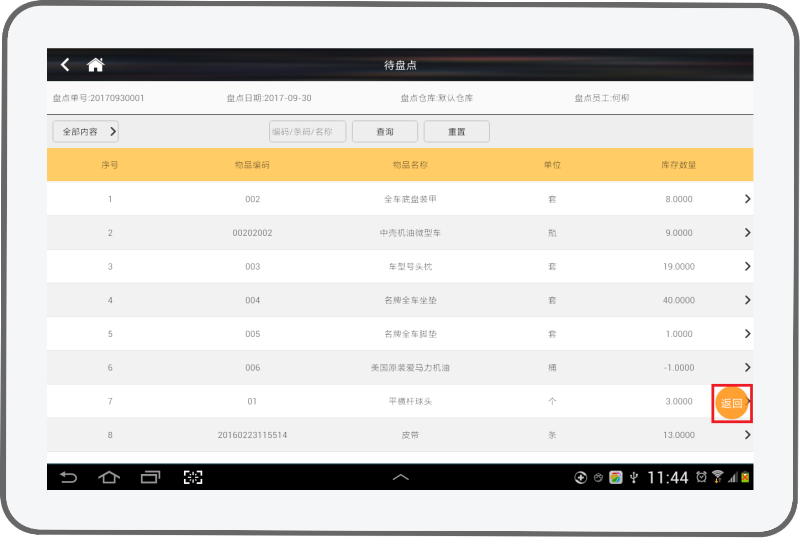
Task: Tap the screenshot capture icon in navigation bar
Action: tap(193, 477)
